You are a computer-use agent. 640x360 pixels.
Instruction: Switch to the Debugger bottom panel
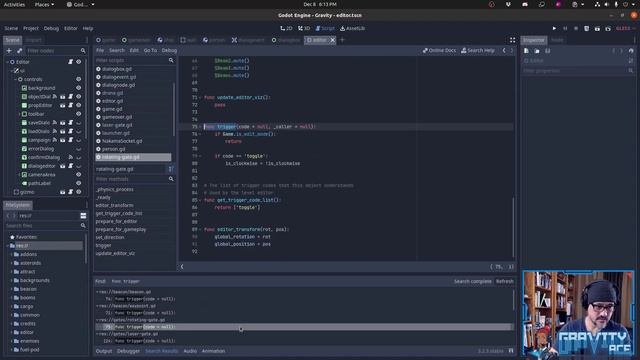[x=128, y=351]
